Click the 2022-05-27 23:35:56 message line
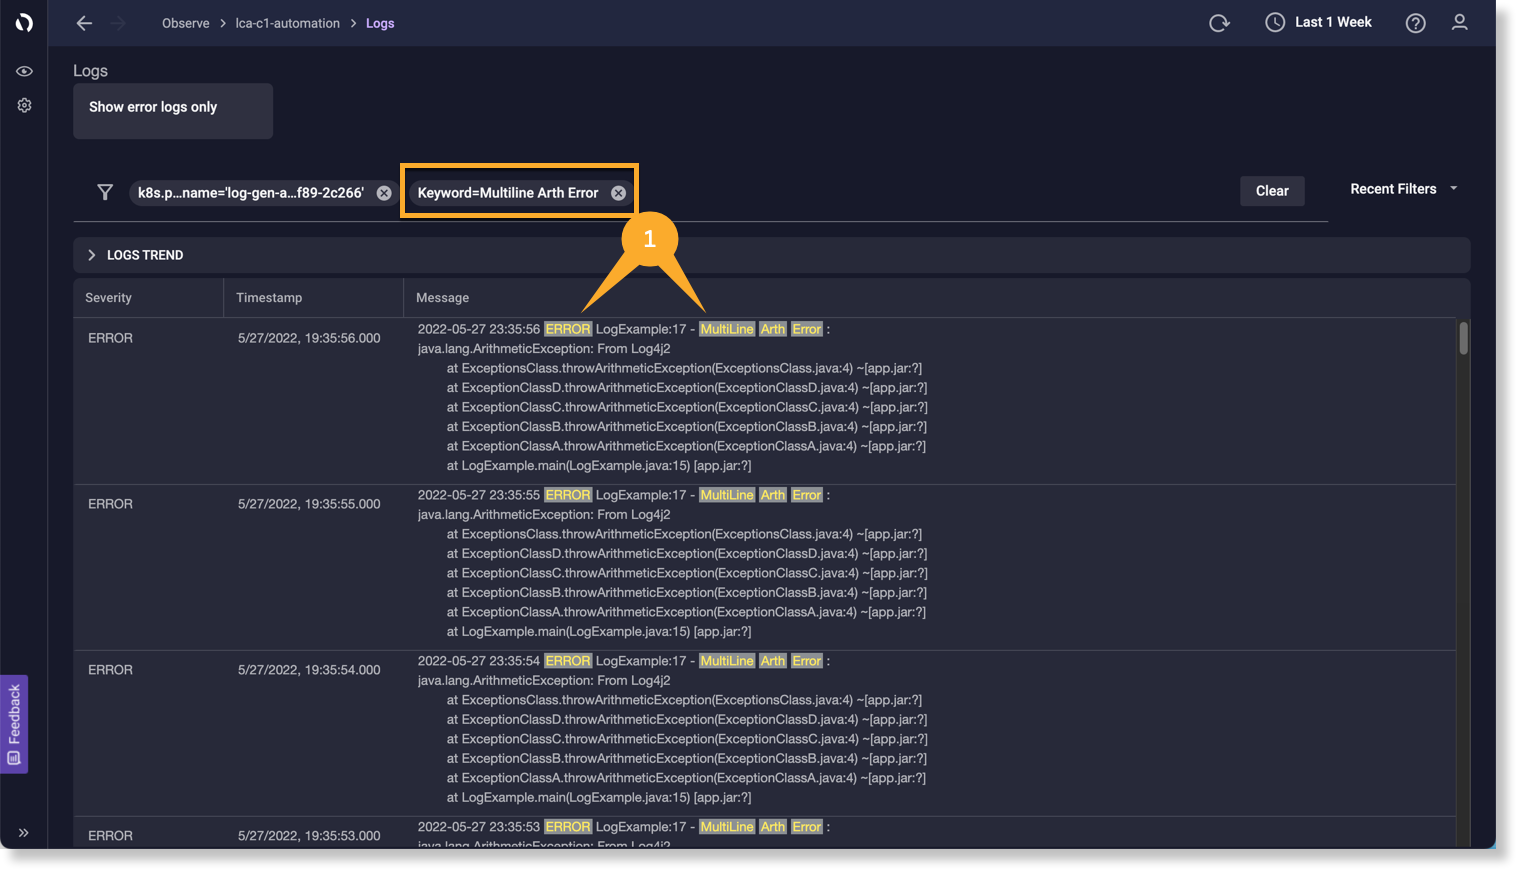Viewport: 1516px width, 869px height. click(623, 329)
